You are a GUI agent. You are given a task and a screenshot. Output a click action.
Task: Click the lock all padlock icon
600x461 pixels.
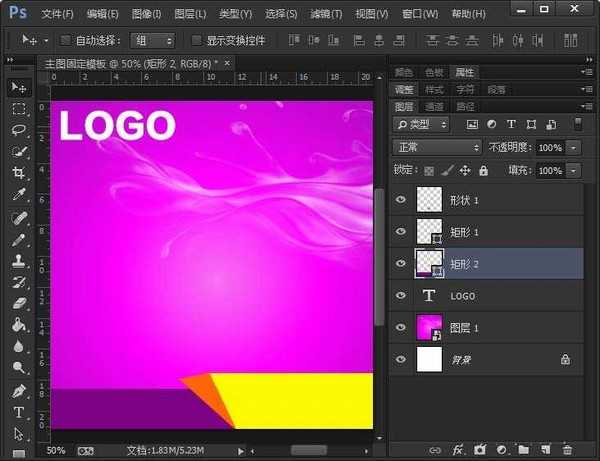coord(484,171)
